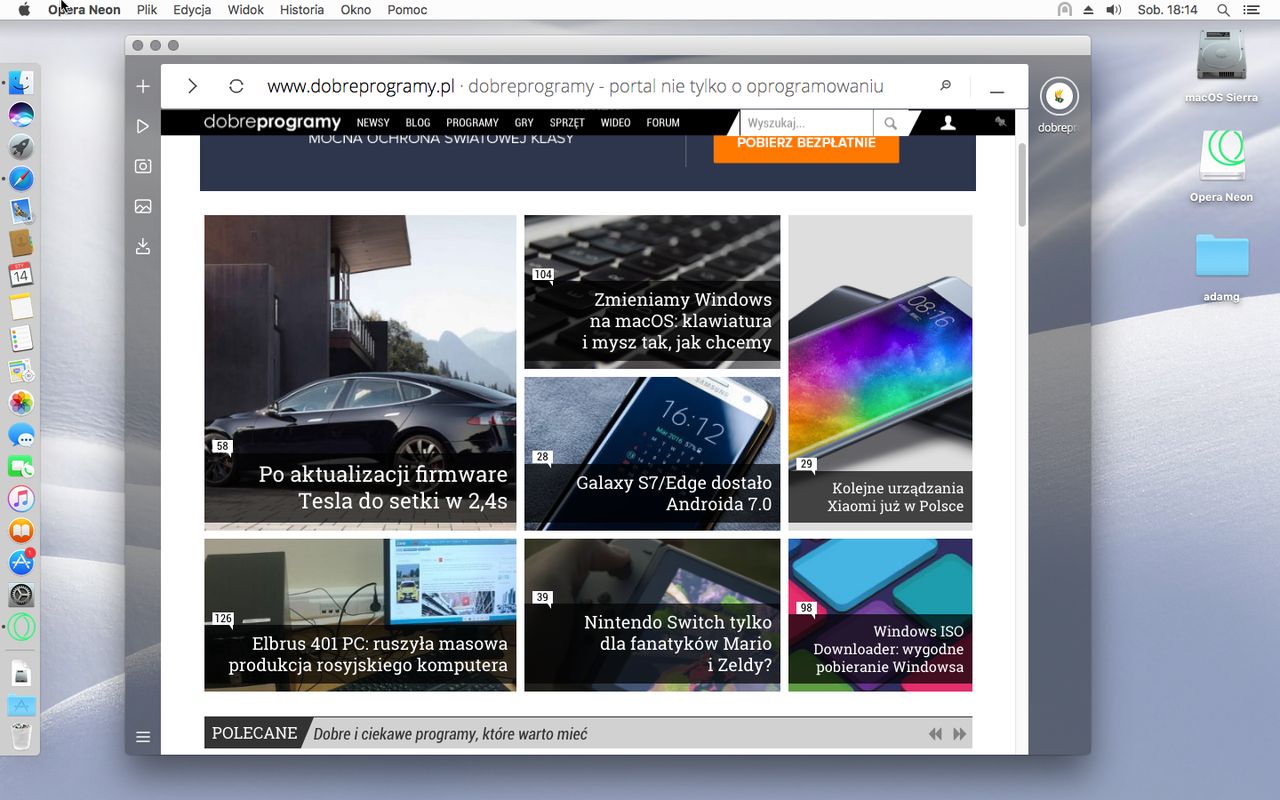Click the magnifier icon next to Wyszukaj field
1280x800 pixels.
coord(890,123)
